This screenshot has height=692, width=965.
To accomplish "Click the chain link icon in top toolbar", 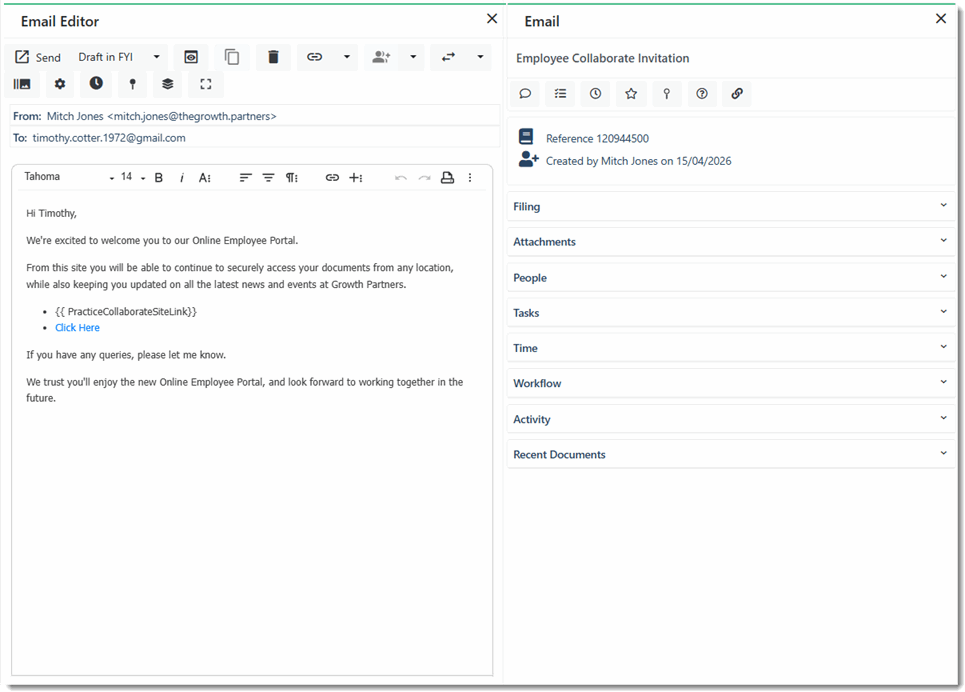I will [314, 57].
